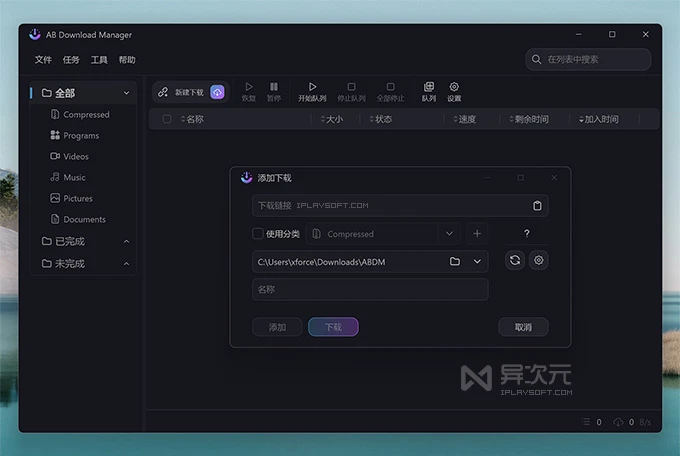The image size is (680, 456).
Task: Expand the 已完成 folder chevron
Action: tap(126, 241)
